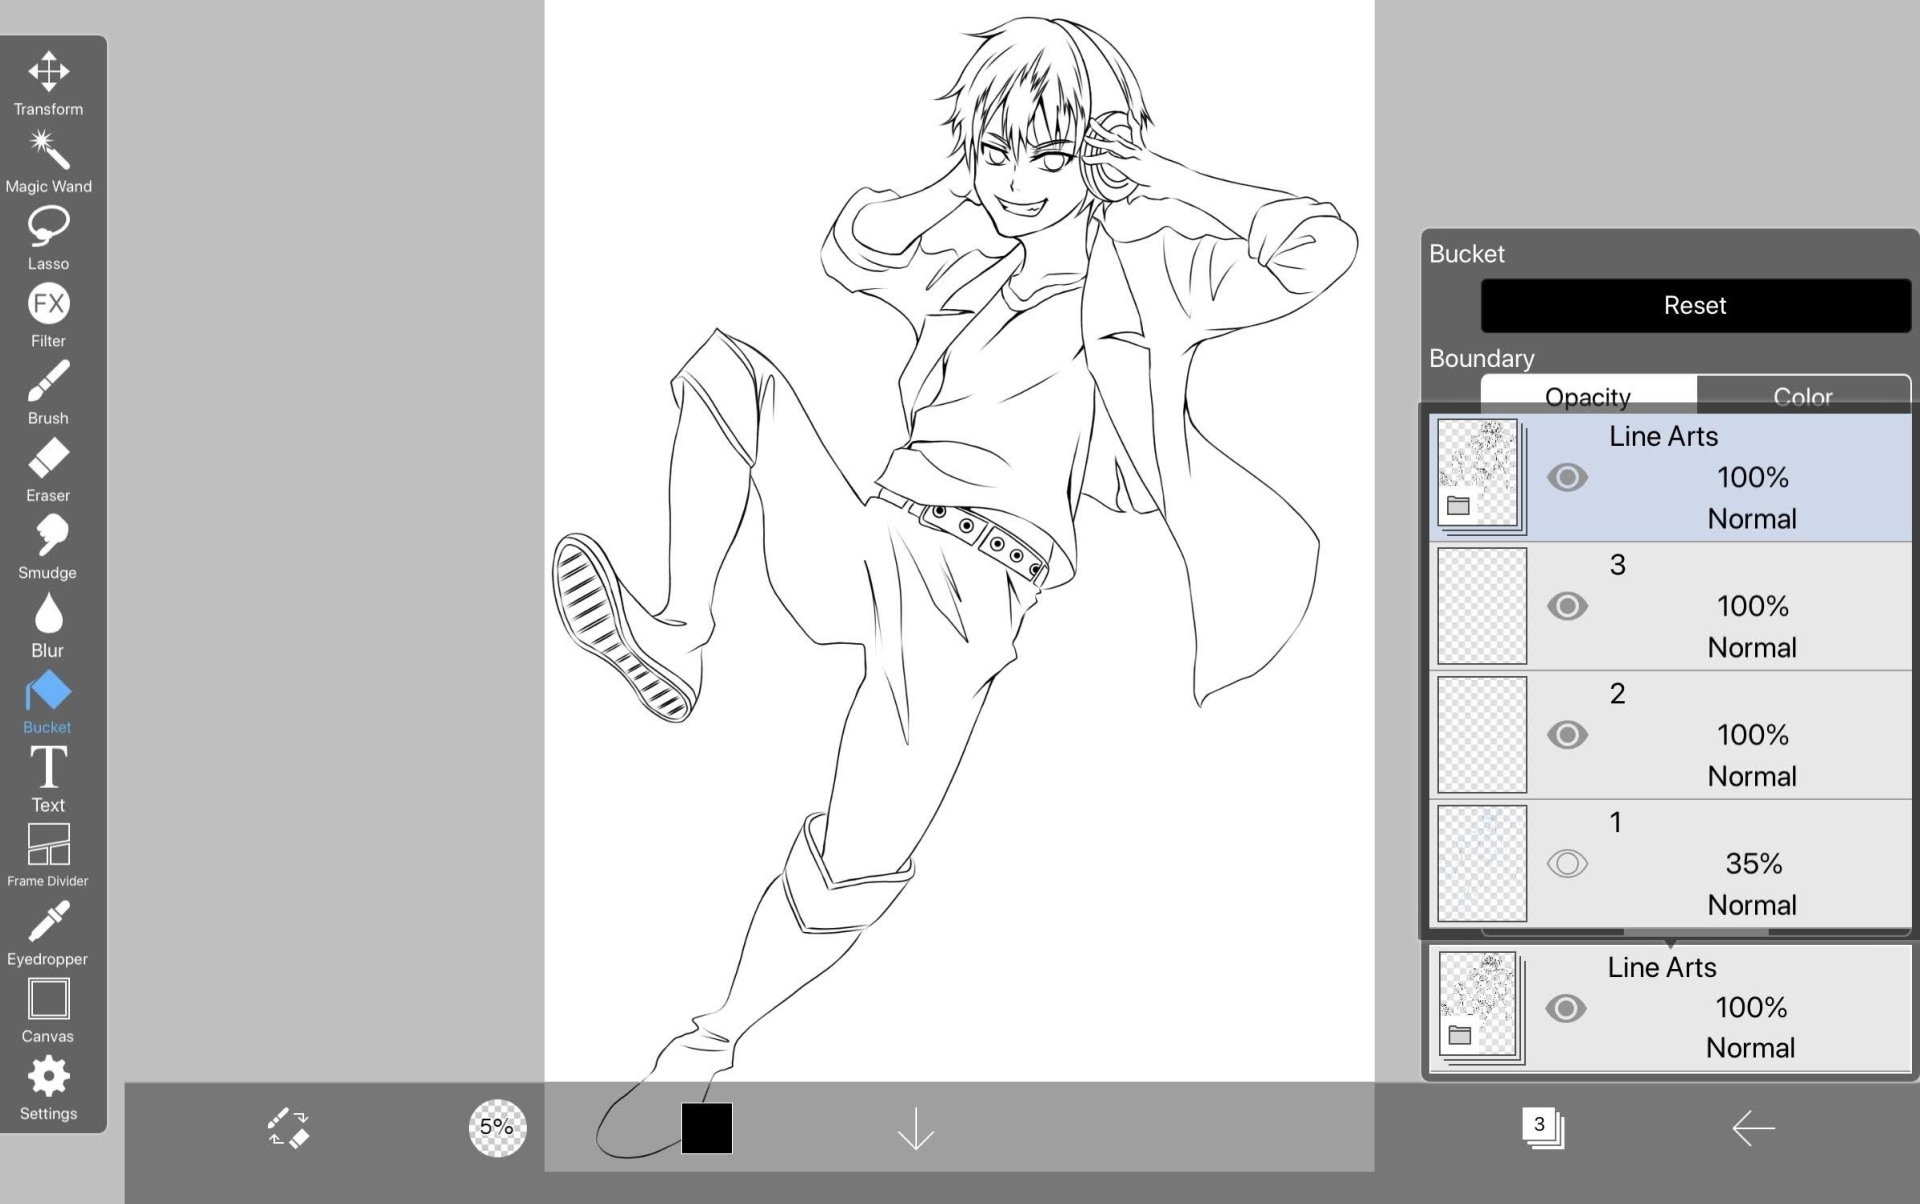The width and height of the screenshot is (1920, 1204).
Task: Hide layer 3 using its eye icon
Action: coord(1567,606)
